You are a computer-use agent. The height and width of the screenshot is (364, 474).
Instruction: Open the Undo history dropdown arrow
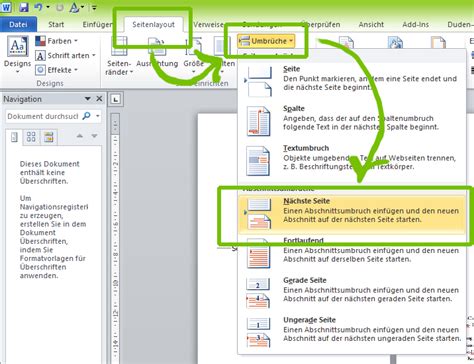(48, 7)
